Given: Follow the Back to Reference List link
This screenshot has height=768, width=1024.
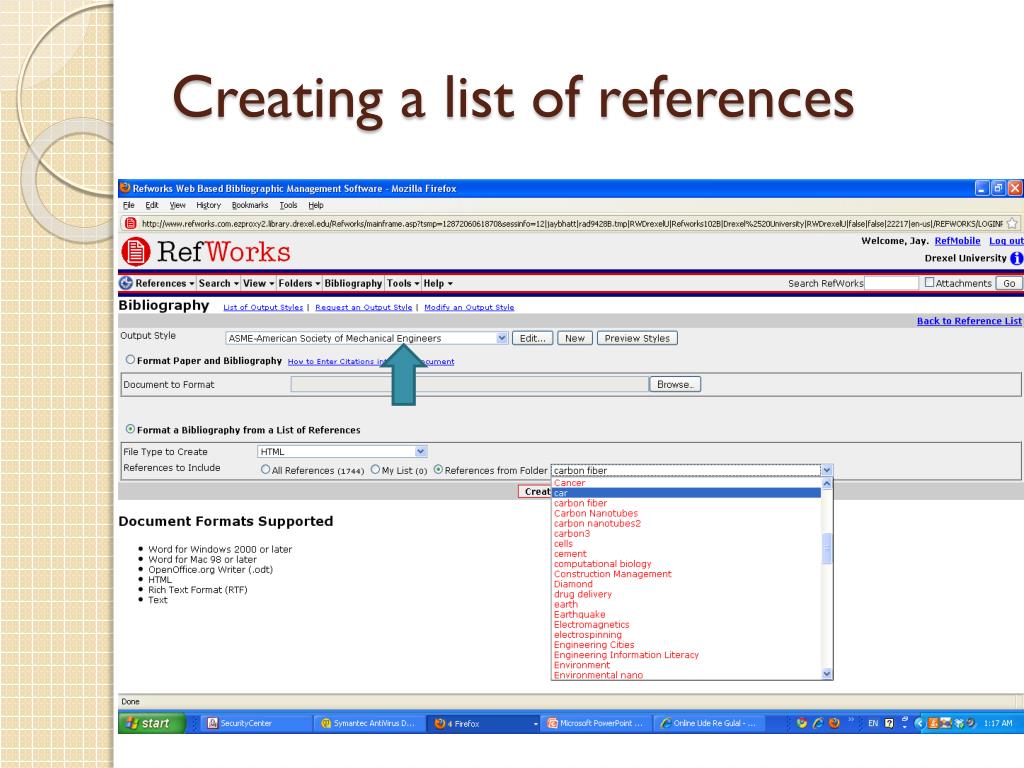Looking at the screenshot, I should [x=969, y=321].
